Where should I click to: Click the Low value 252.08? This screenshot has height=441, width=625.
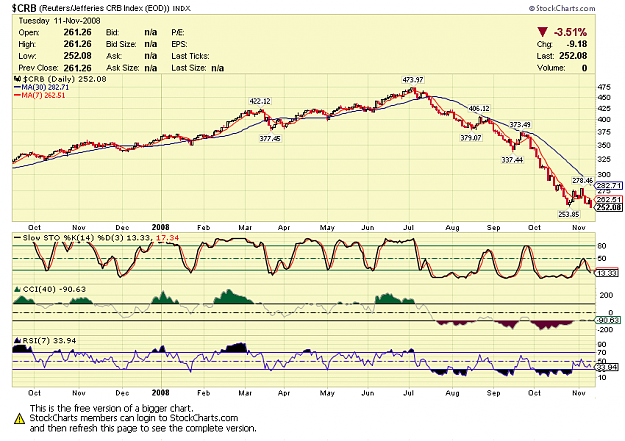pos(77,56)
